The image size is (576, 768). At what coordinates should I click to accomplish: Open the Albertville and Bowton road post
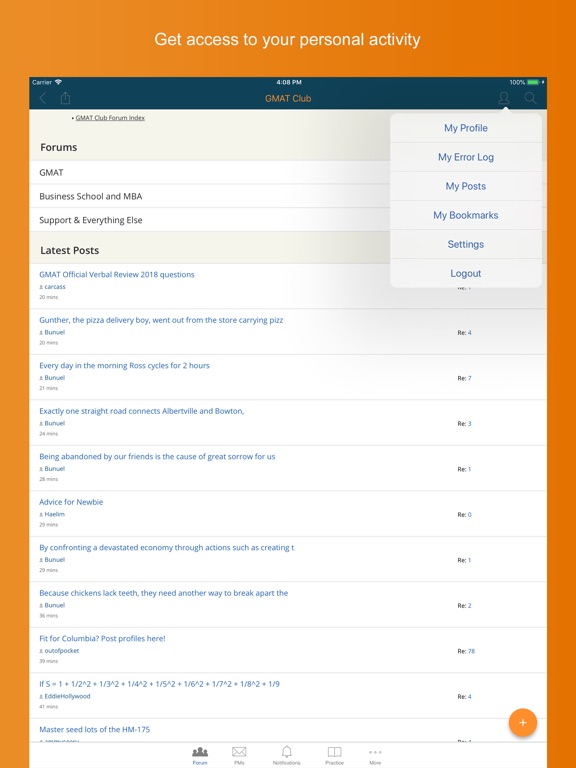[x=142, y=411]
